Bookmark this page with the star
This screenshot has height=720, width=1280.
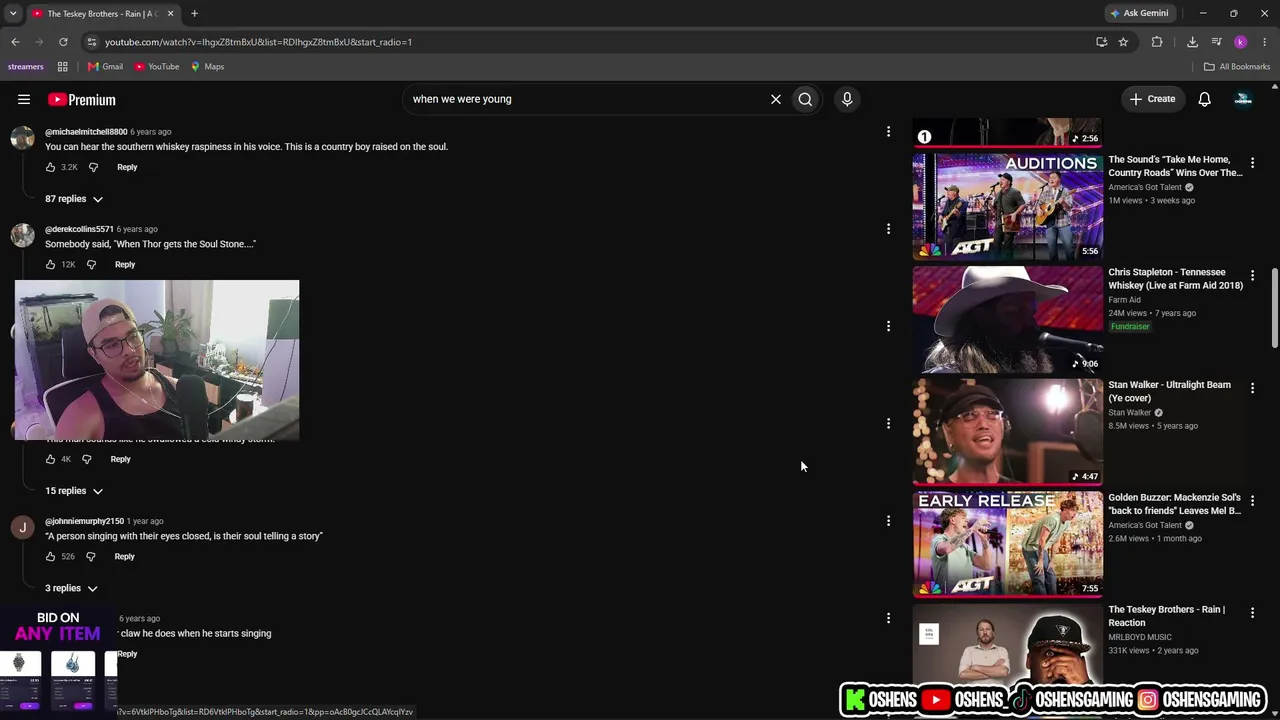[x=1123, y=42]
